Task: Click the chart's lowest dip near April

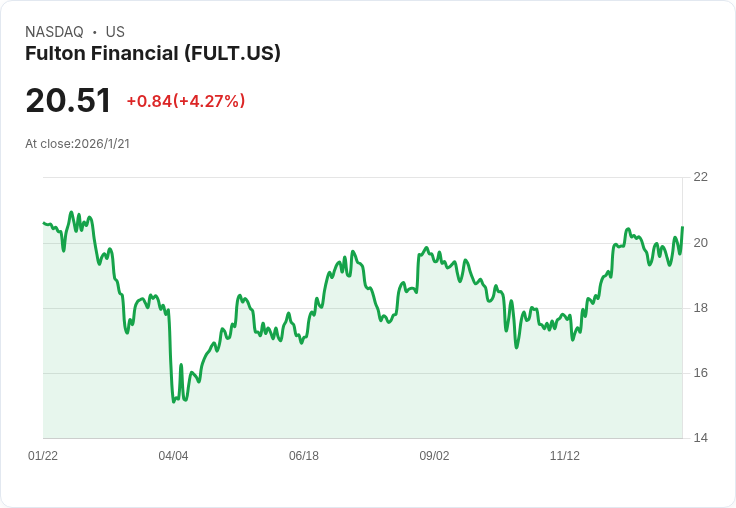Action: 174,402
